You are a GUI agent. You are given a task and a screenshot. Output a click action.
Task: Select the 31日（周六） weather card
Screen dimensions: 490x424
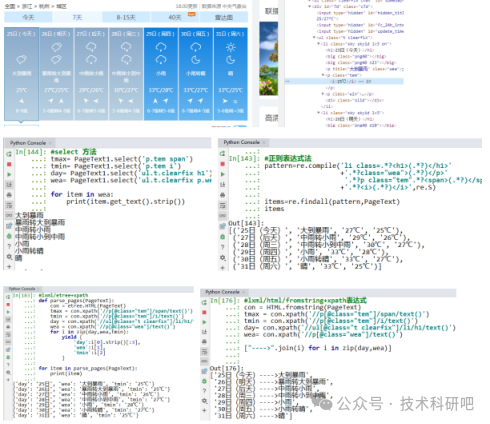click(230, 74)
